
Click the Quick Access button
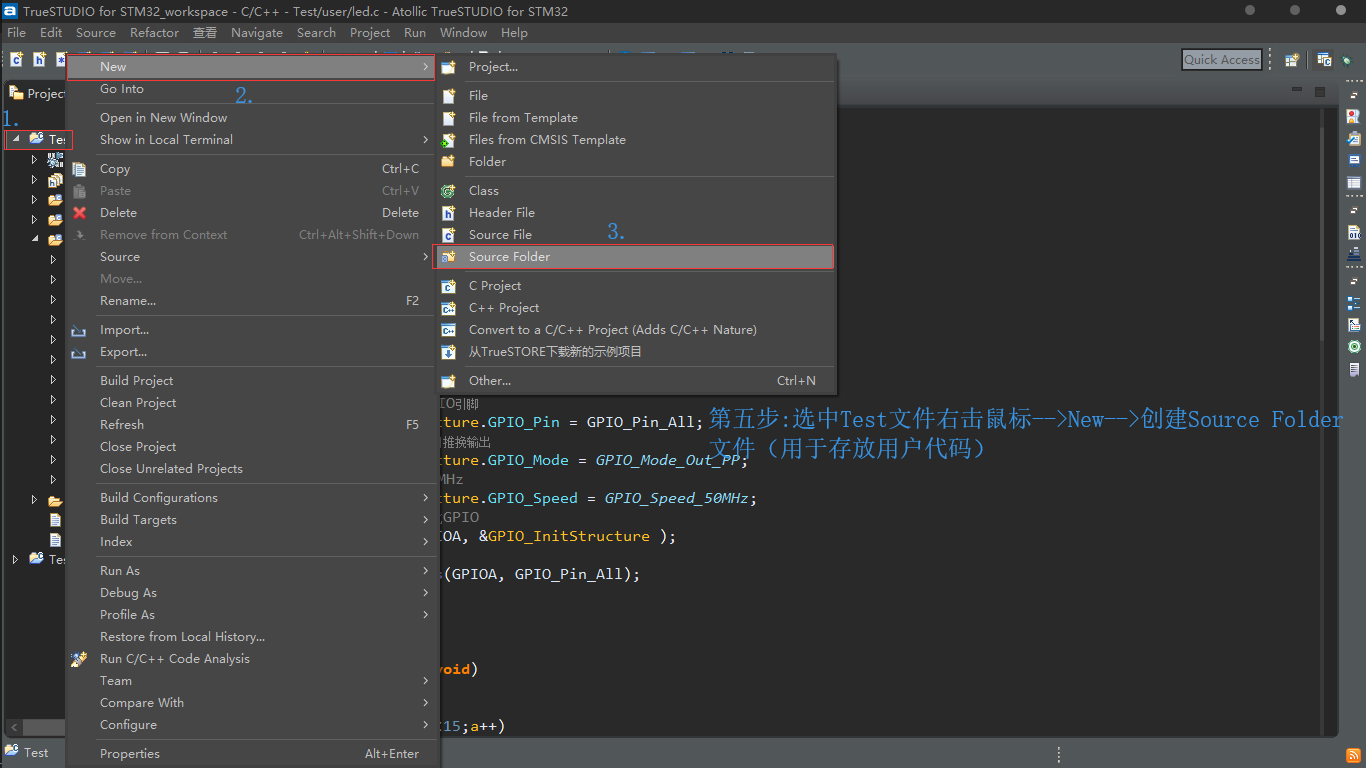click(x=1221, y=59)
